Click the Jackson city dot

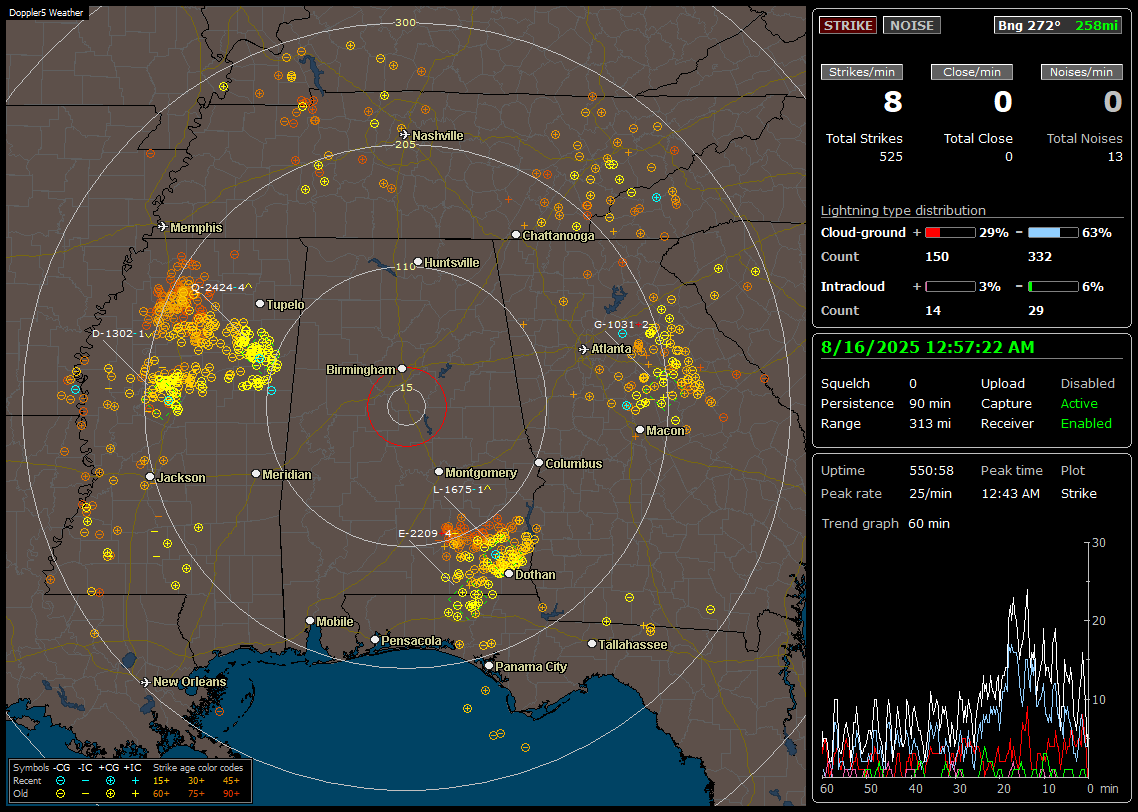150,477
